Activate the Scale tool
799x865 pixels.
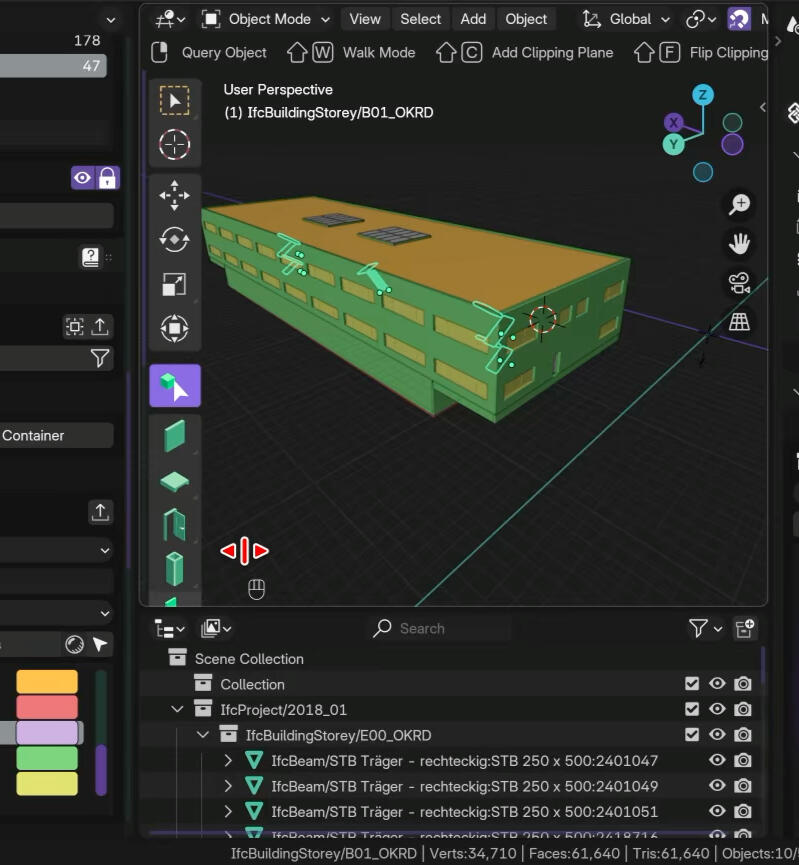tap(175, 284)
